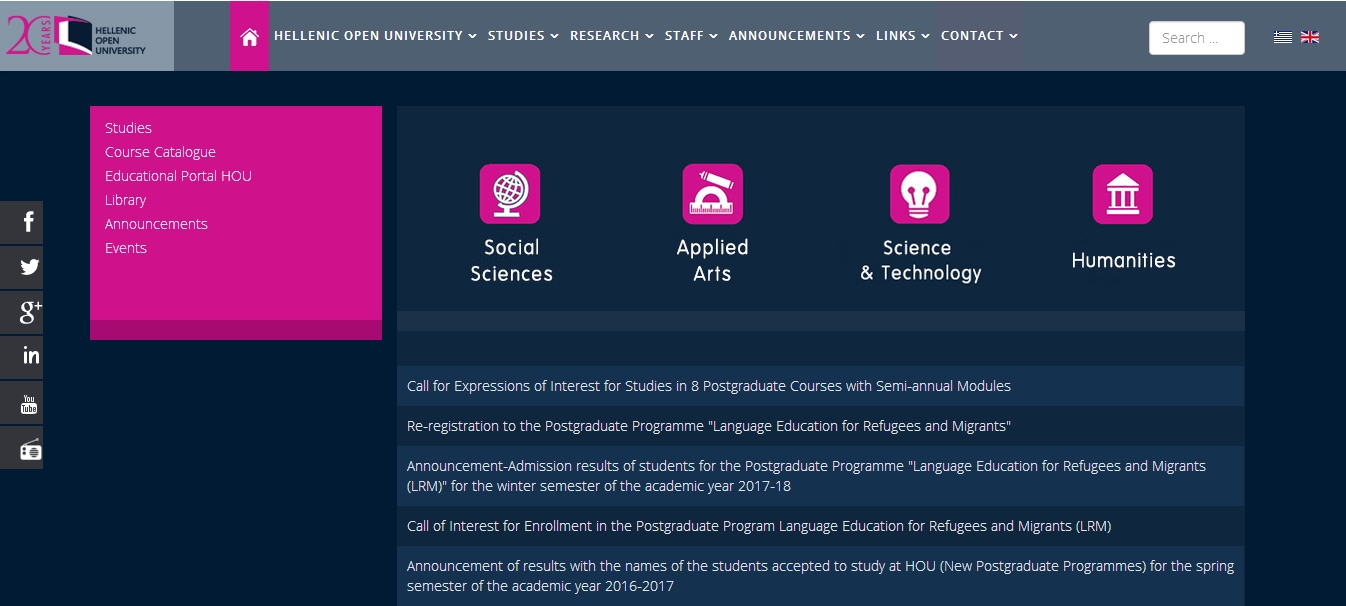The height and width of the screenshot is (606, 1346).
Task: Select the Humanities building icon
Action: (x=1123, y=194)
